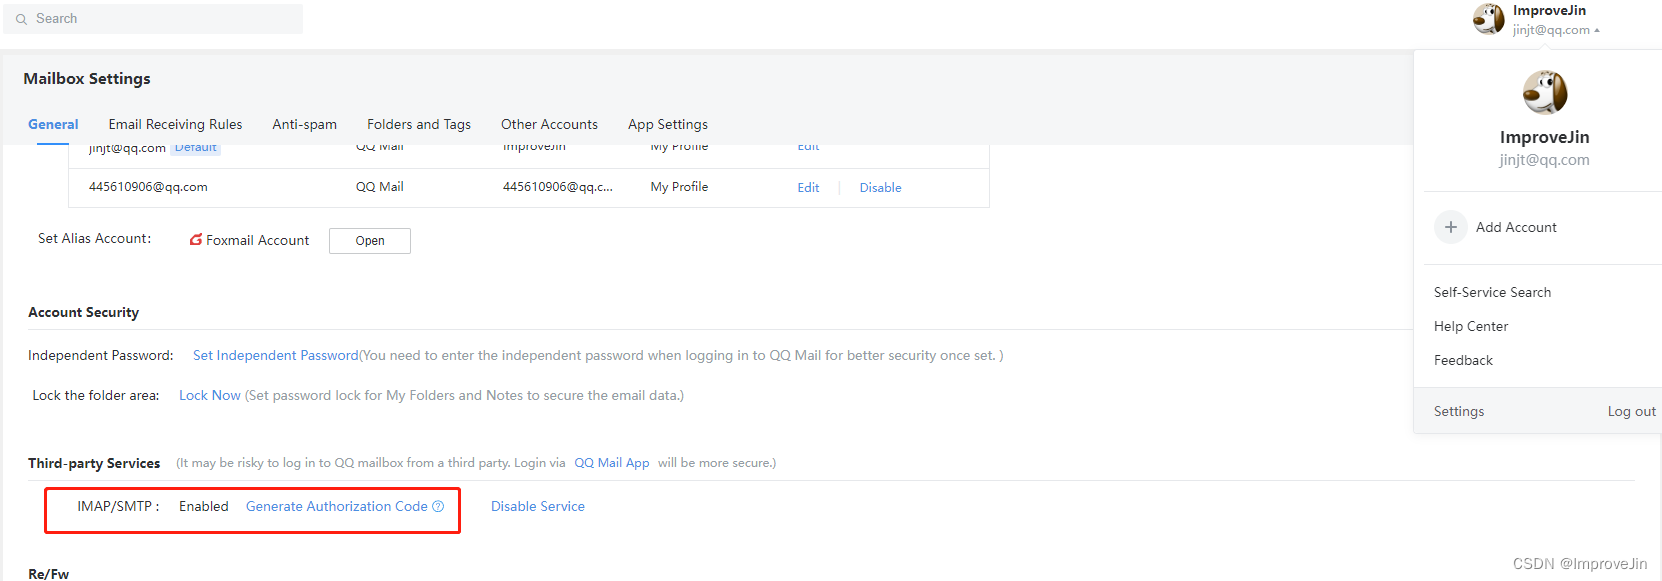This screenshot has width=1662, height=581.
Task: Click the Foxmail logo icon
Action: pyautogui.click(x=196, y=240)
